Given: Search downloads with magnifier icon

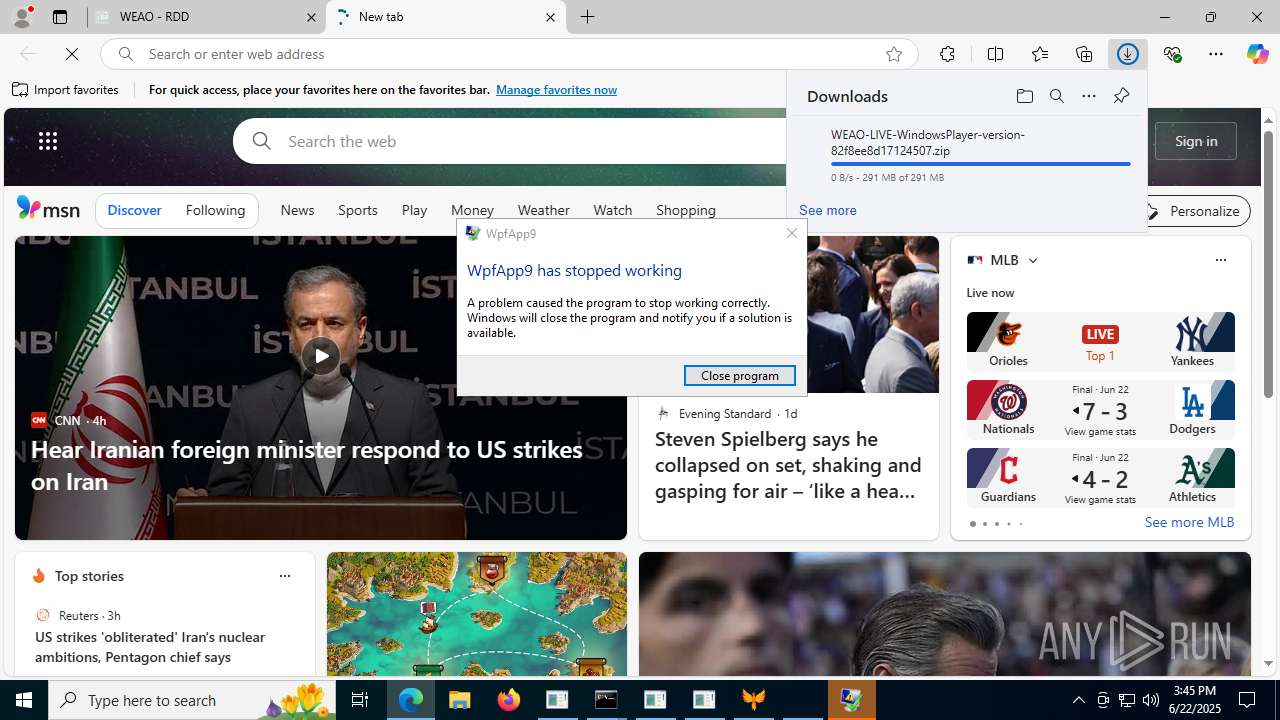Looking at the screenshot, I should pos(1056,96).
